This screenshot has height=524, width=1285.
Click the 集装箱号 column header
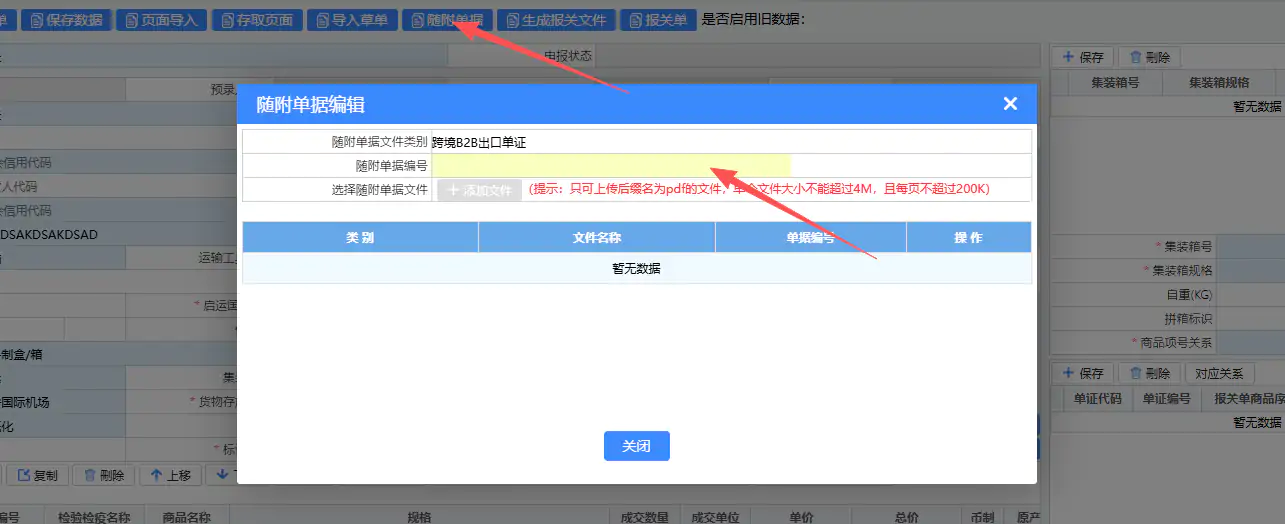pyautogui.click(x=1115, y=83)
